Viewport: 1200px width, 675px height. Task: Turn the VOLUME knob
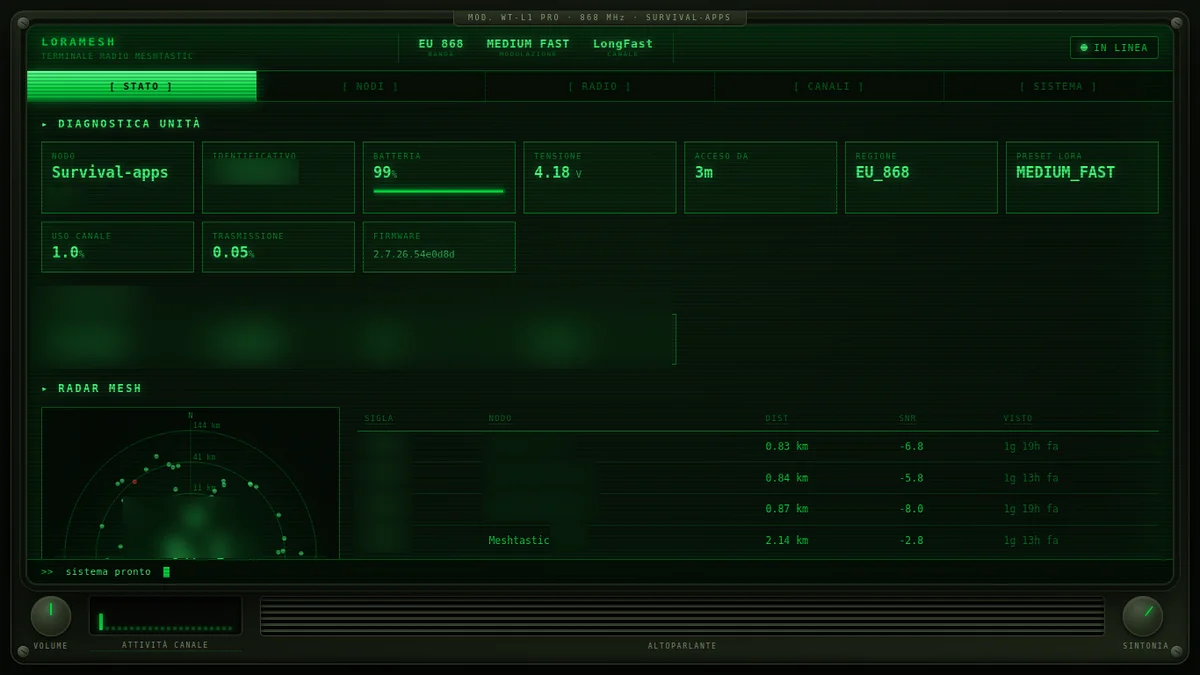coord(51,616)
